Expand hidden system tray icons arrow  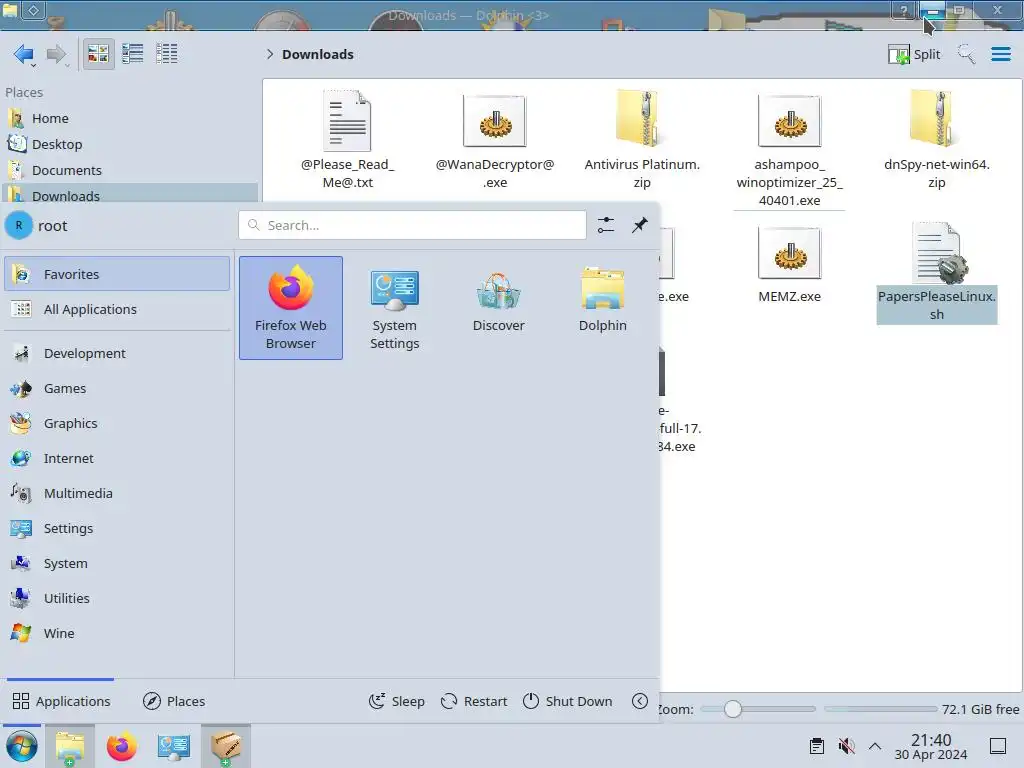(x=875, y=746)
